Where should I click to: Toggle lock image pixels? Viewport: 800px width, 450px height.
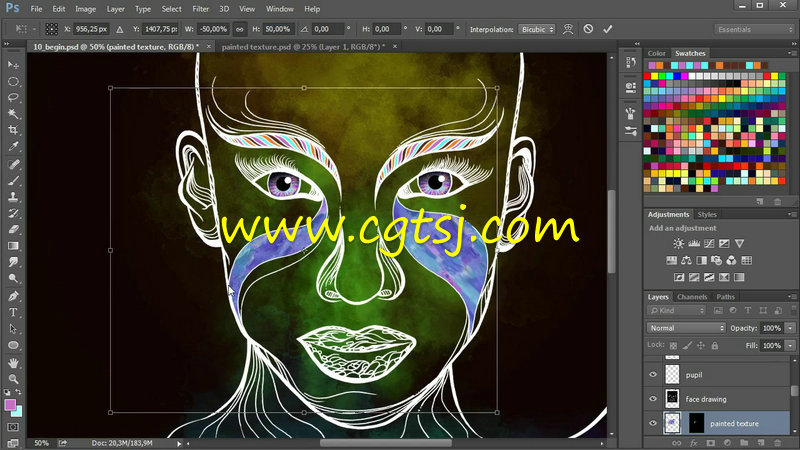click(x=687, y=345)
